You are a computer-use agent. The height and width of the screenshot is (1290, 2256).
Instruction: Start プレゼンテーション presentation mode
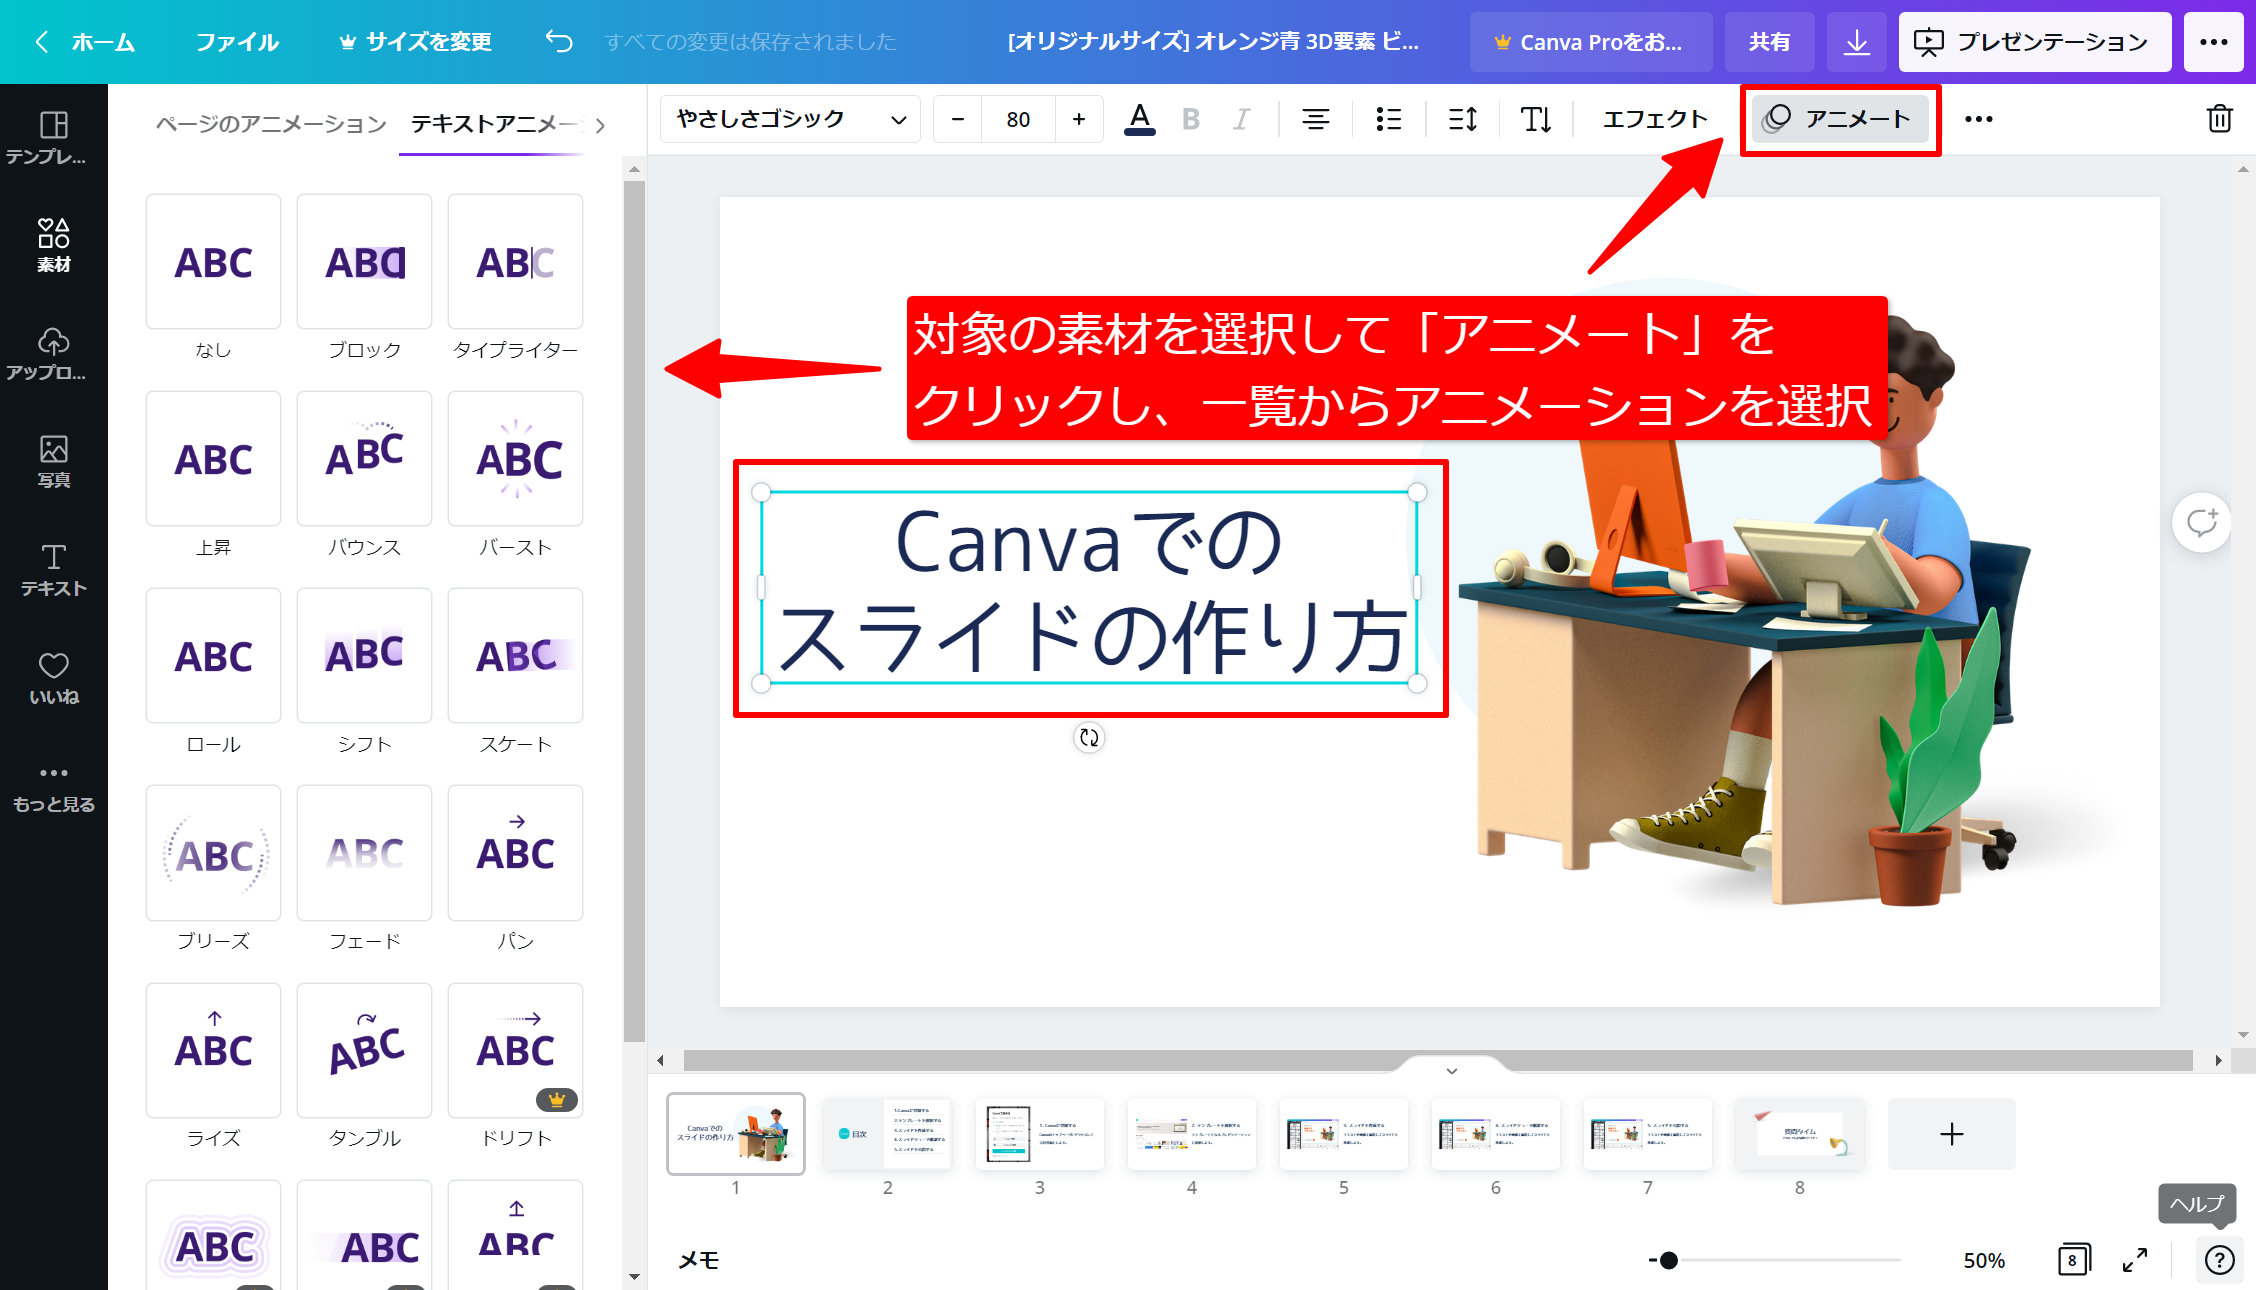(x=2034, y=42)
